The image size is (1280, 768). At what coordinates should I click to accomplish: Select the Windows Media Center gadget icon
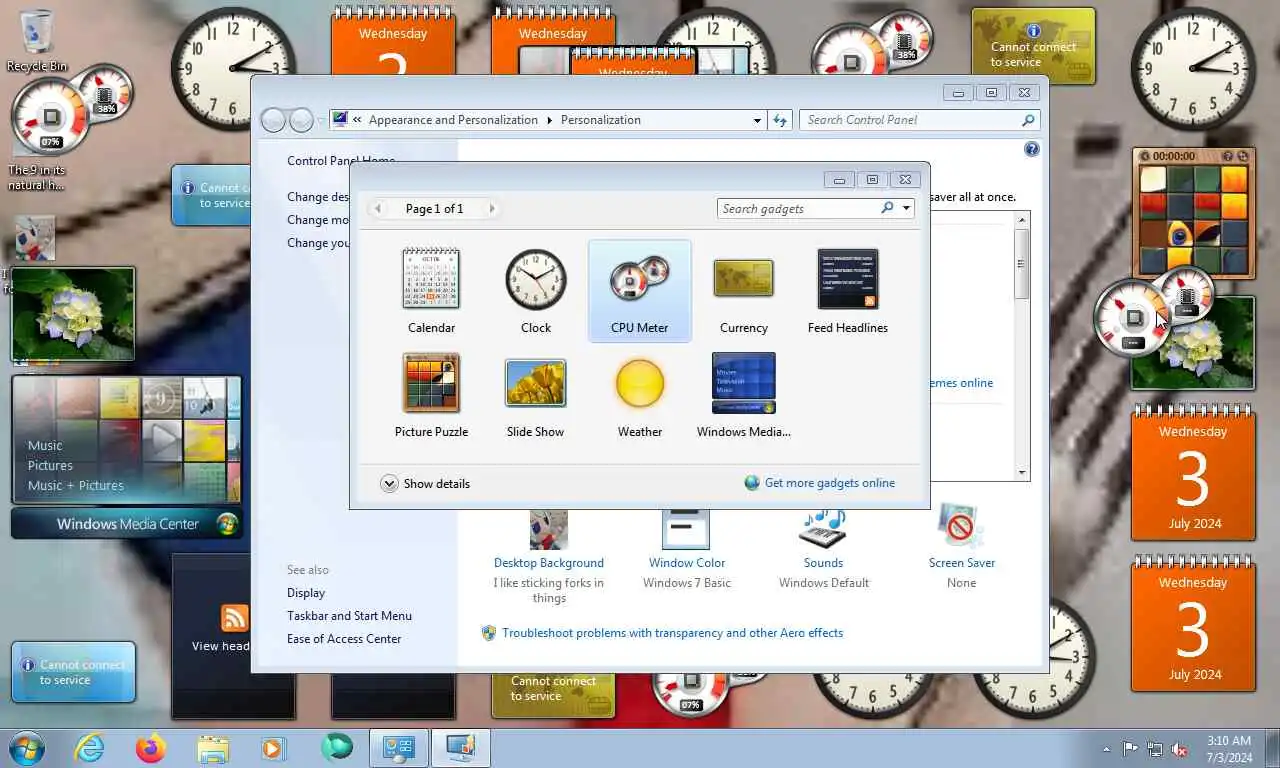click(743, 383)
